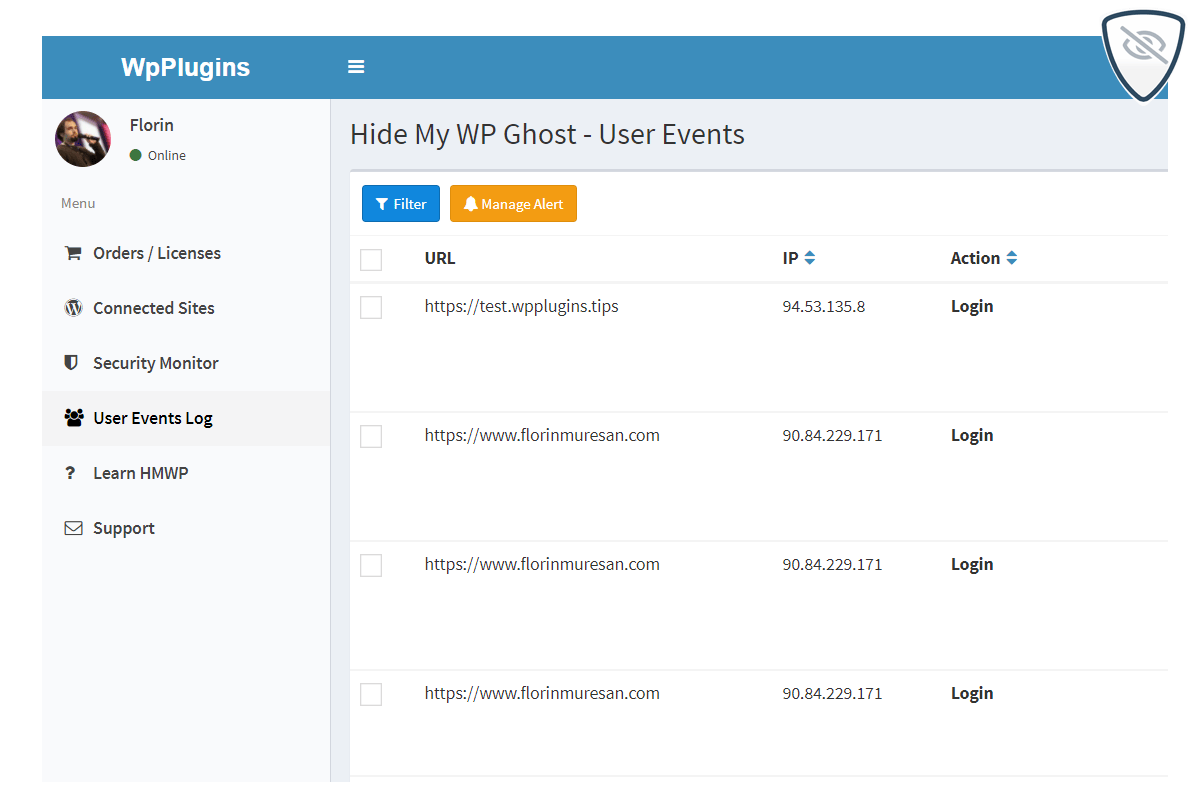Click the WordPress icon beside Connected Sites
The height and width of the screenshot is (800, 1200).
click(x=73, y=308)
